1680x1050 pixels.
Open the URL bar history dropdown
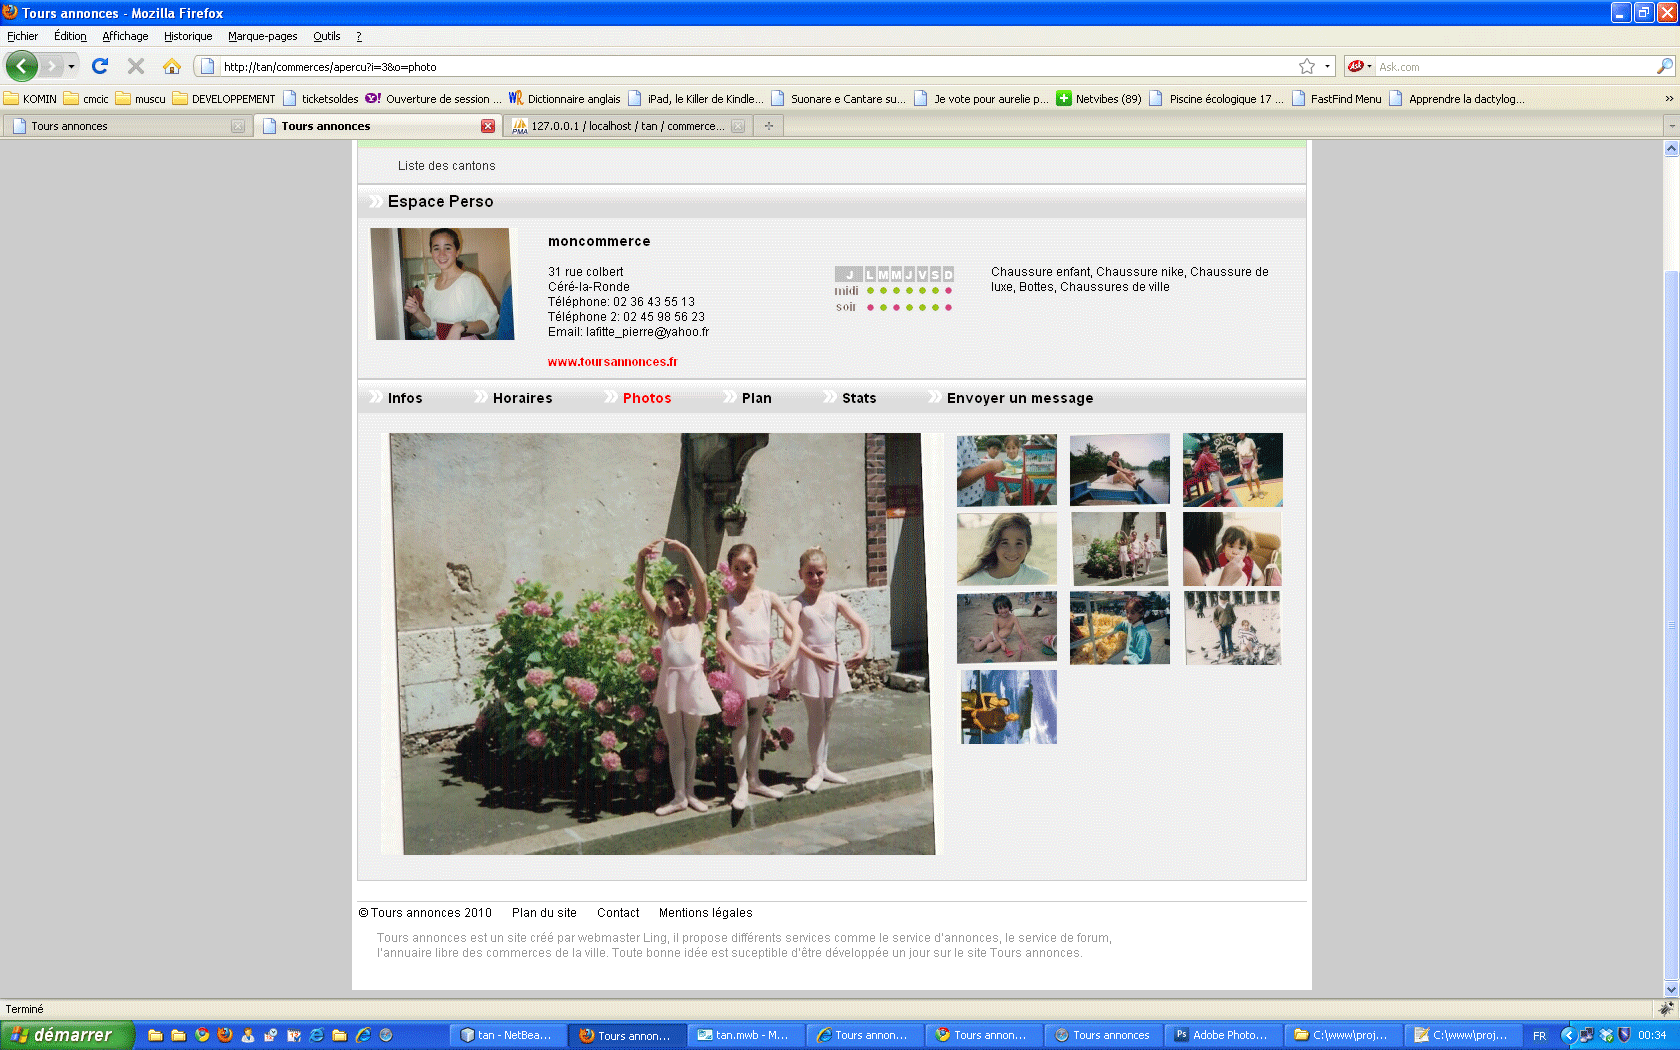[1327, 67]
